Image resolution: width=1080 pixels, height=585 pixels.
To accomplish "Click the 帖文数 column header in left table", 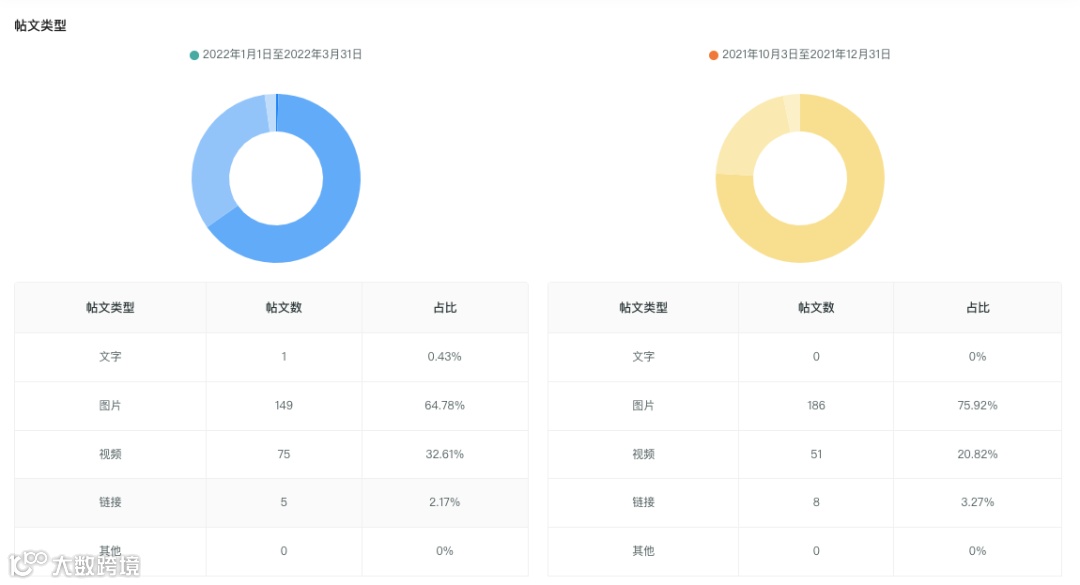I will [x=284, y=307].
